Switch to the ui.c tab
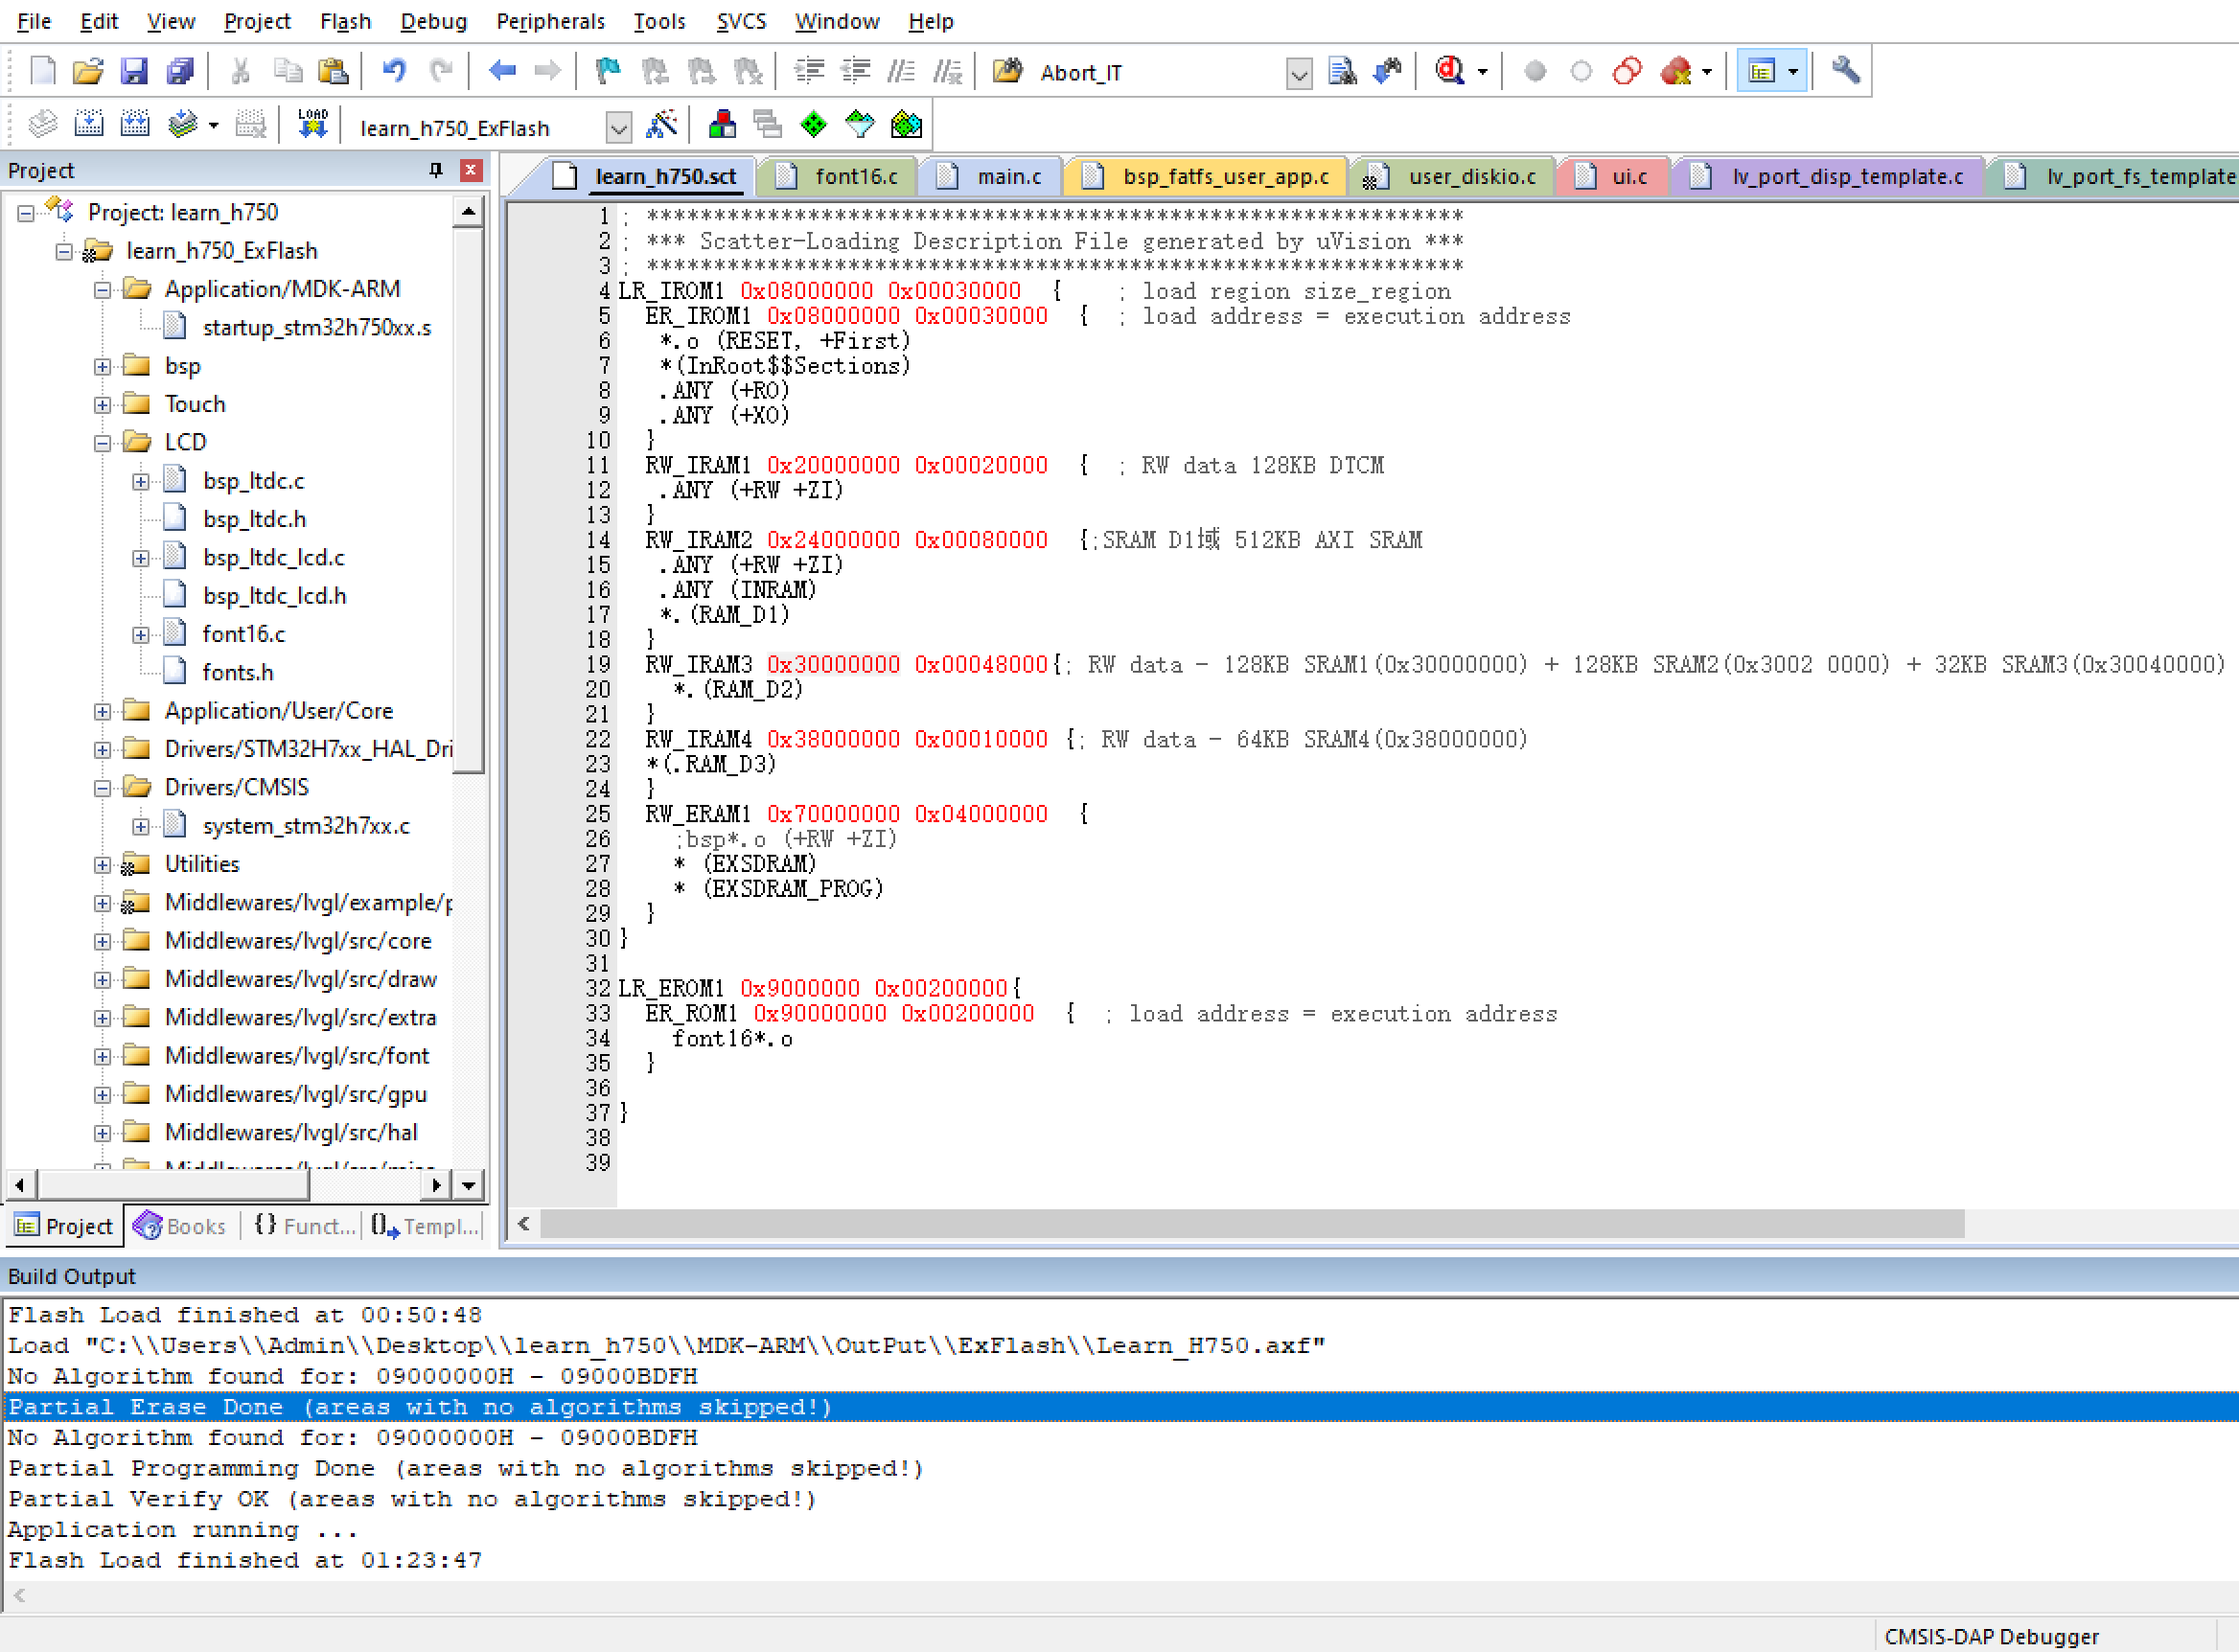The height and width of the screenshot is (1652, 2239). [x=1612, y=176]
